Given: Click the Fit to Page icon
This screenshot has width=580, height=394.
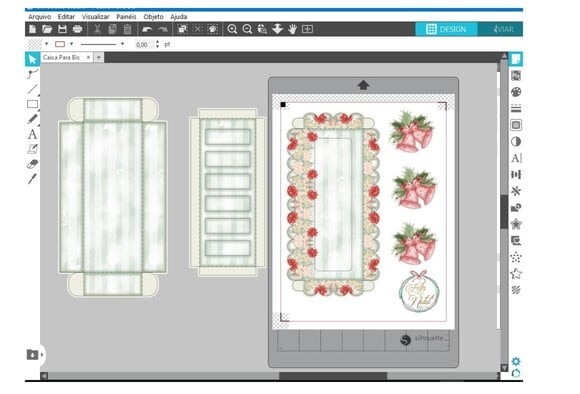Looking at the screenshot, I should pos(307,29).
